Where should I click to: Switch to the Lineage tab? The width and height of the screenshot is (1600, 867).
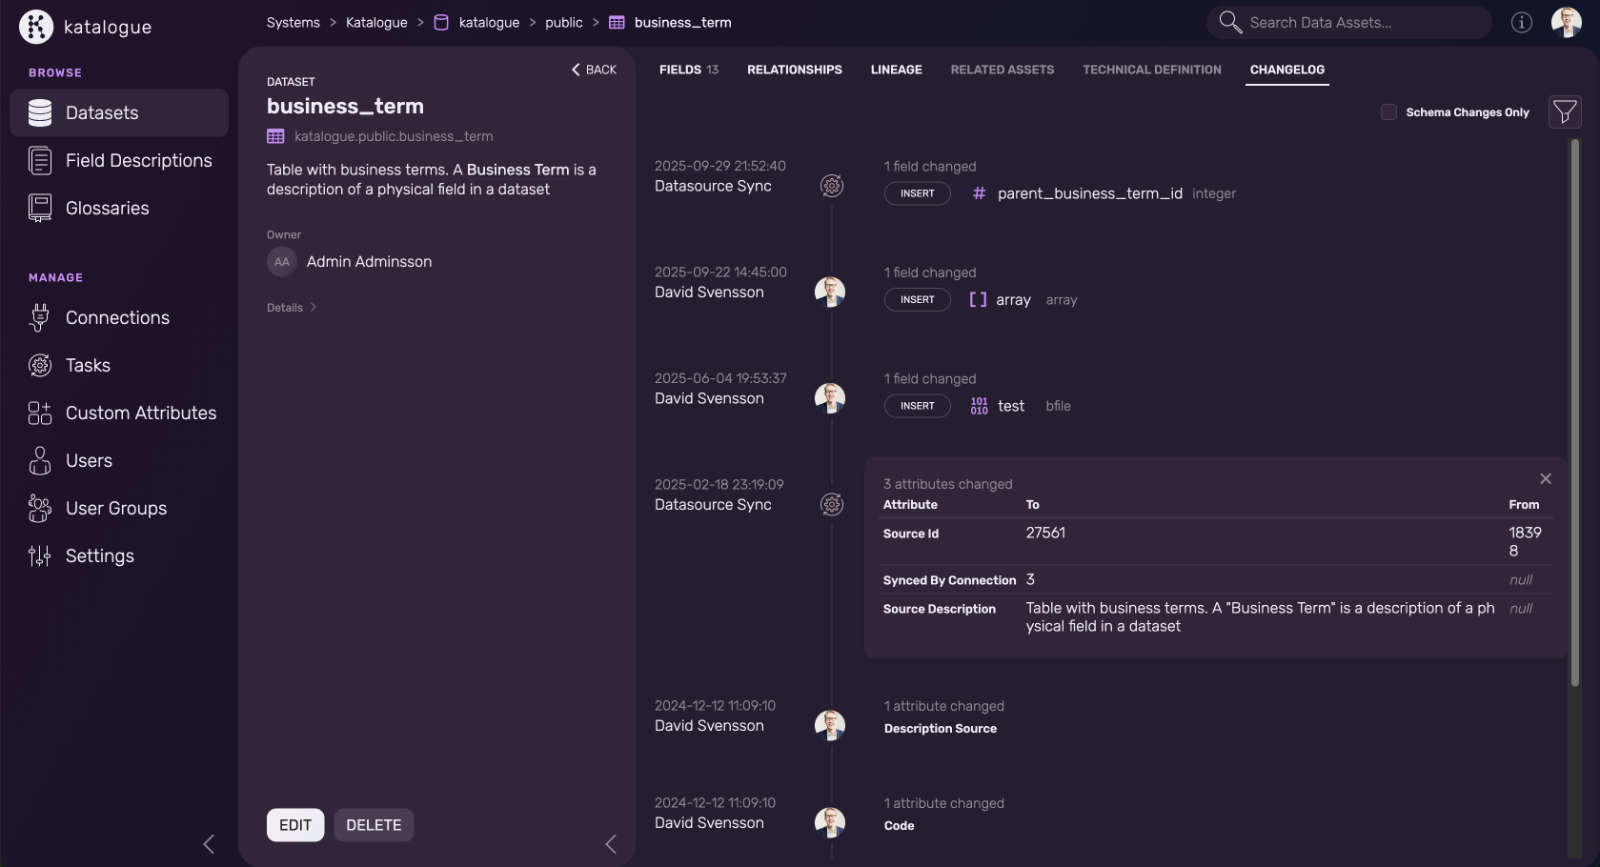[x=897, y=70]
